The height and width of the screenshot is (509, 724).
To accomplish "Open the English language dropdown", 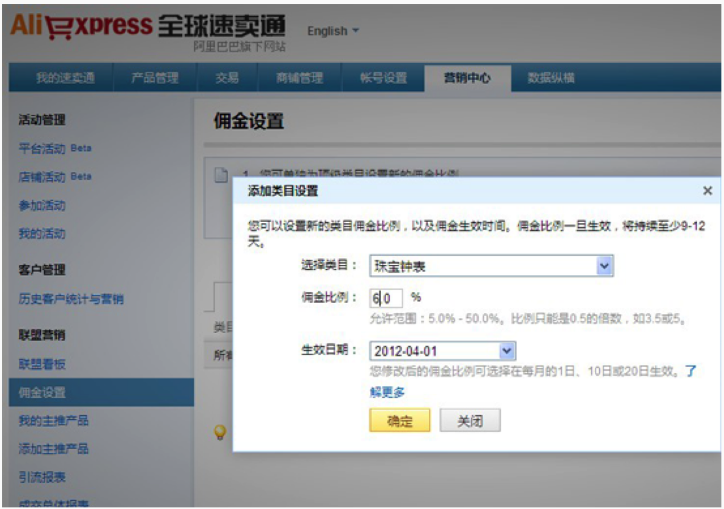I will pos(333,31).
